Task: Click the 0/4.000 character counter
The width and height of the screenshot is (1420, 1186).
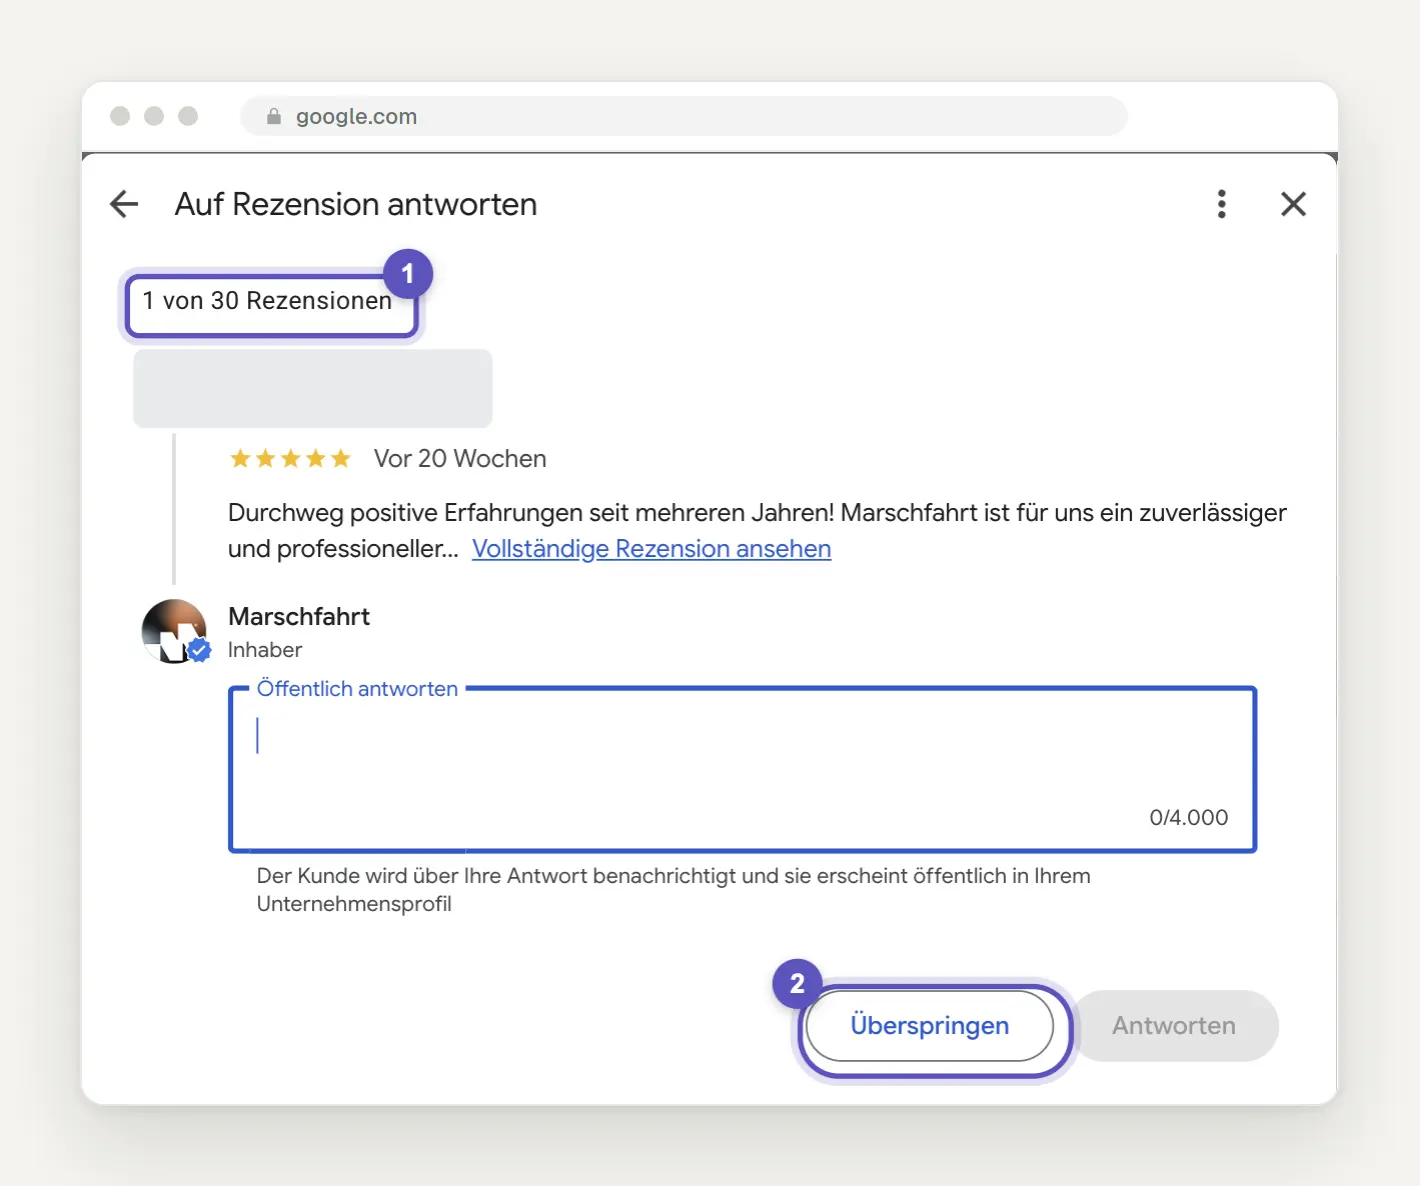Action: (x=1189, y=817)
